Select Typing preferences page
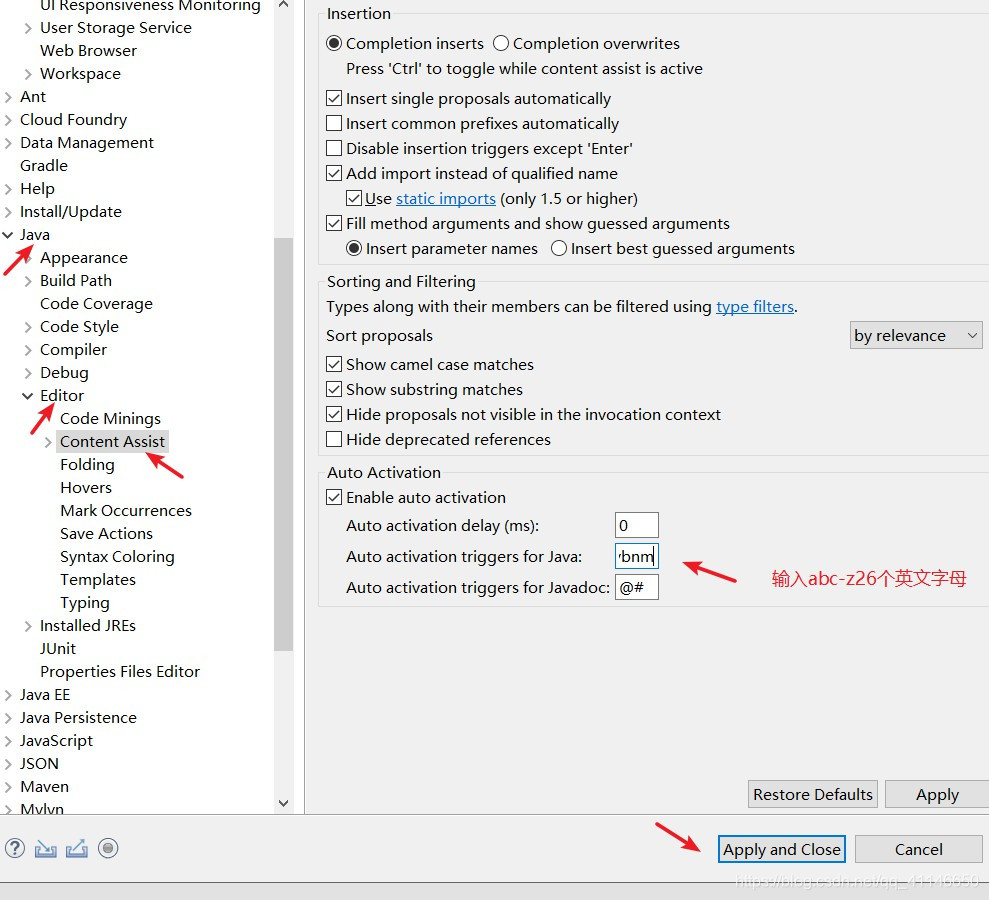Image resolution: width=989 pixels, height=900 pixels. 85,603
